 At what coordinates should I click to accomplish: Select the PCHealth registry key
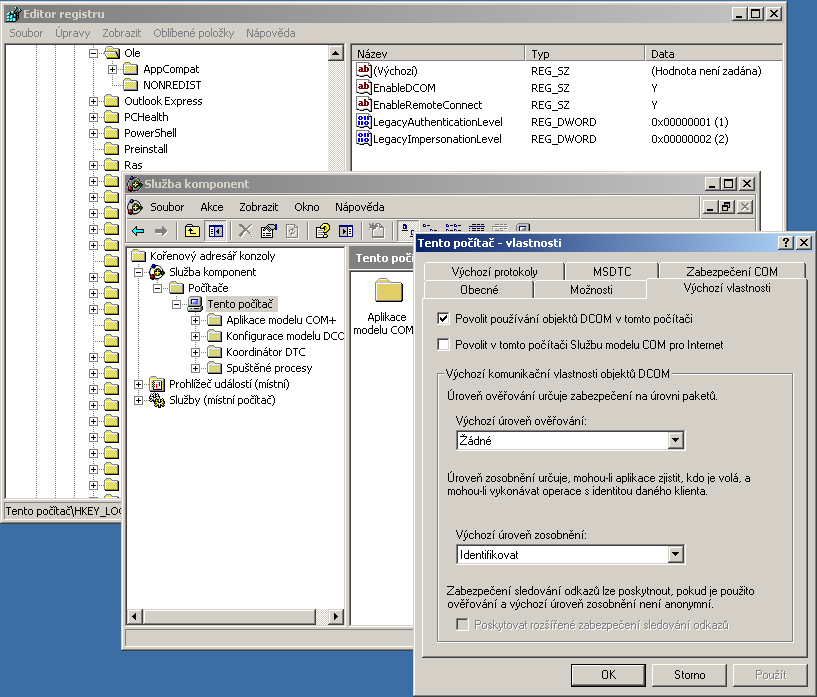(146, 117)
